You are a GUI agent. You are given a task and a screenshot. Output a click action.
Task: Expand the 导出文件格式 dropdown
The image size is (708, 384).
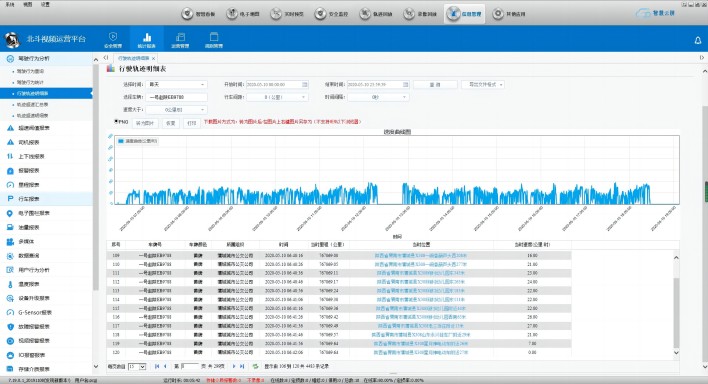point(483,84)
